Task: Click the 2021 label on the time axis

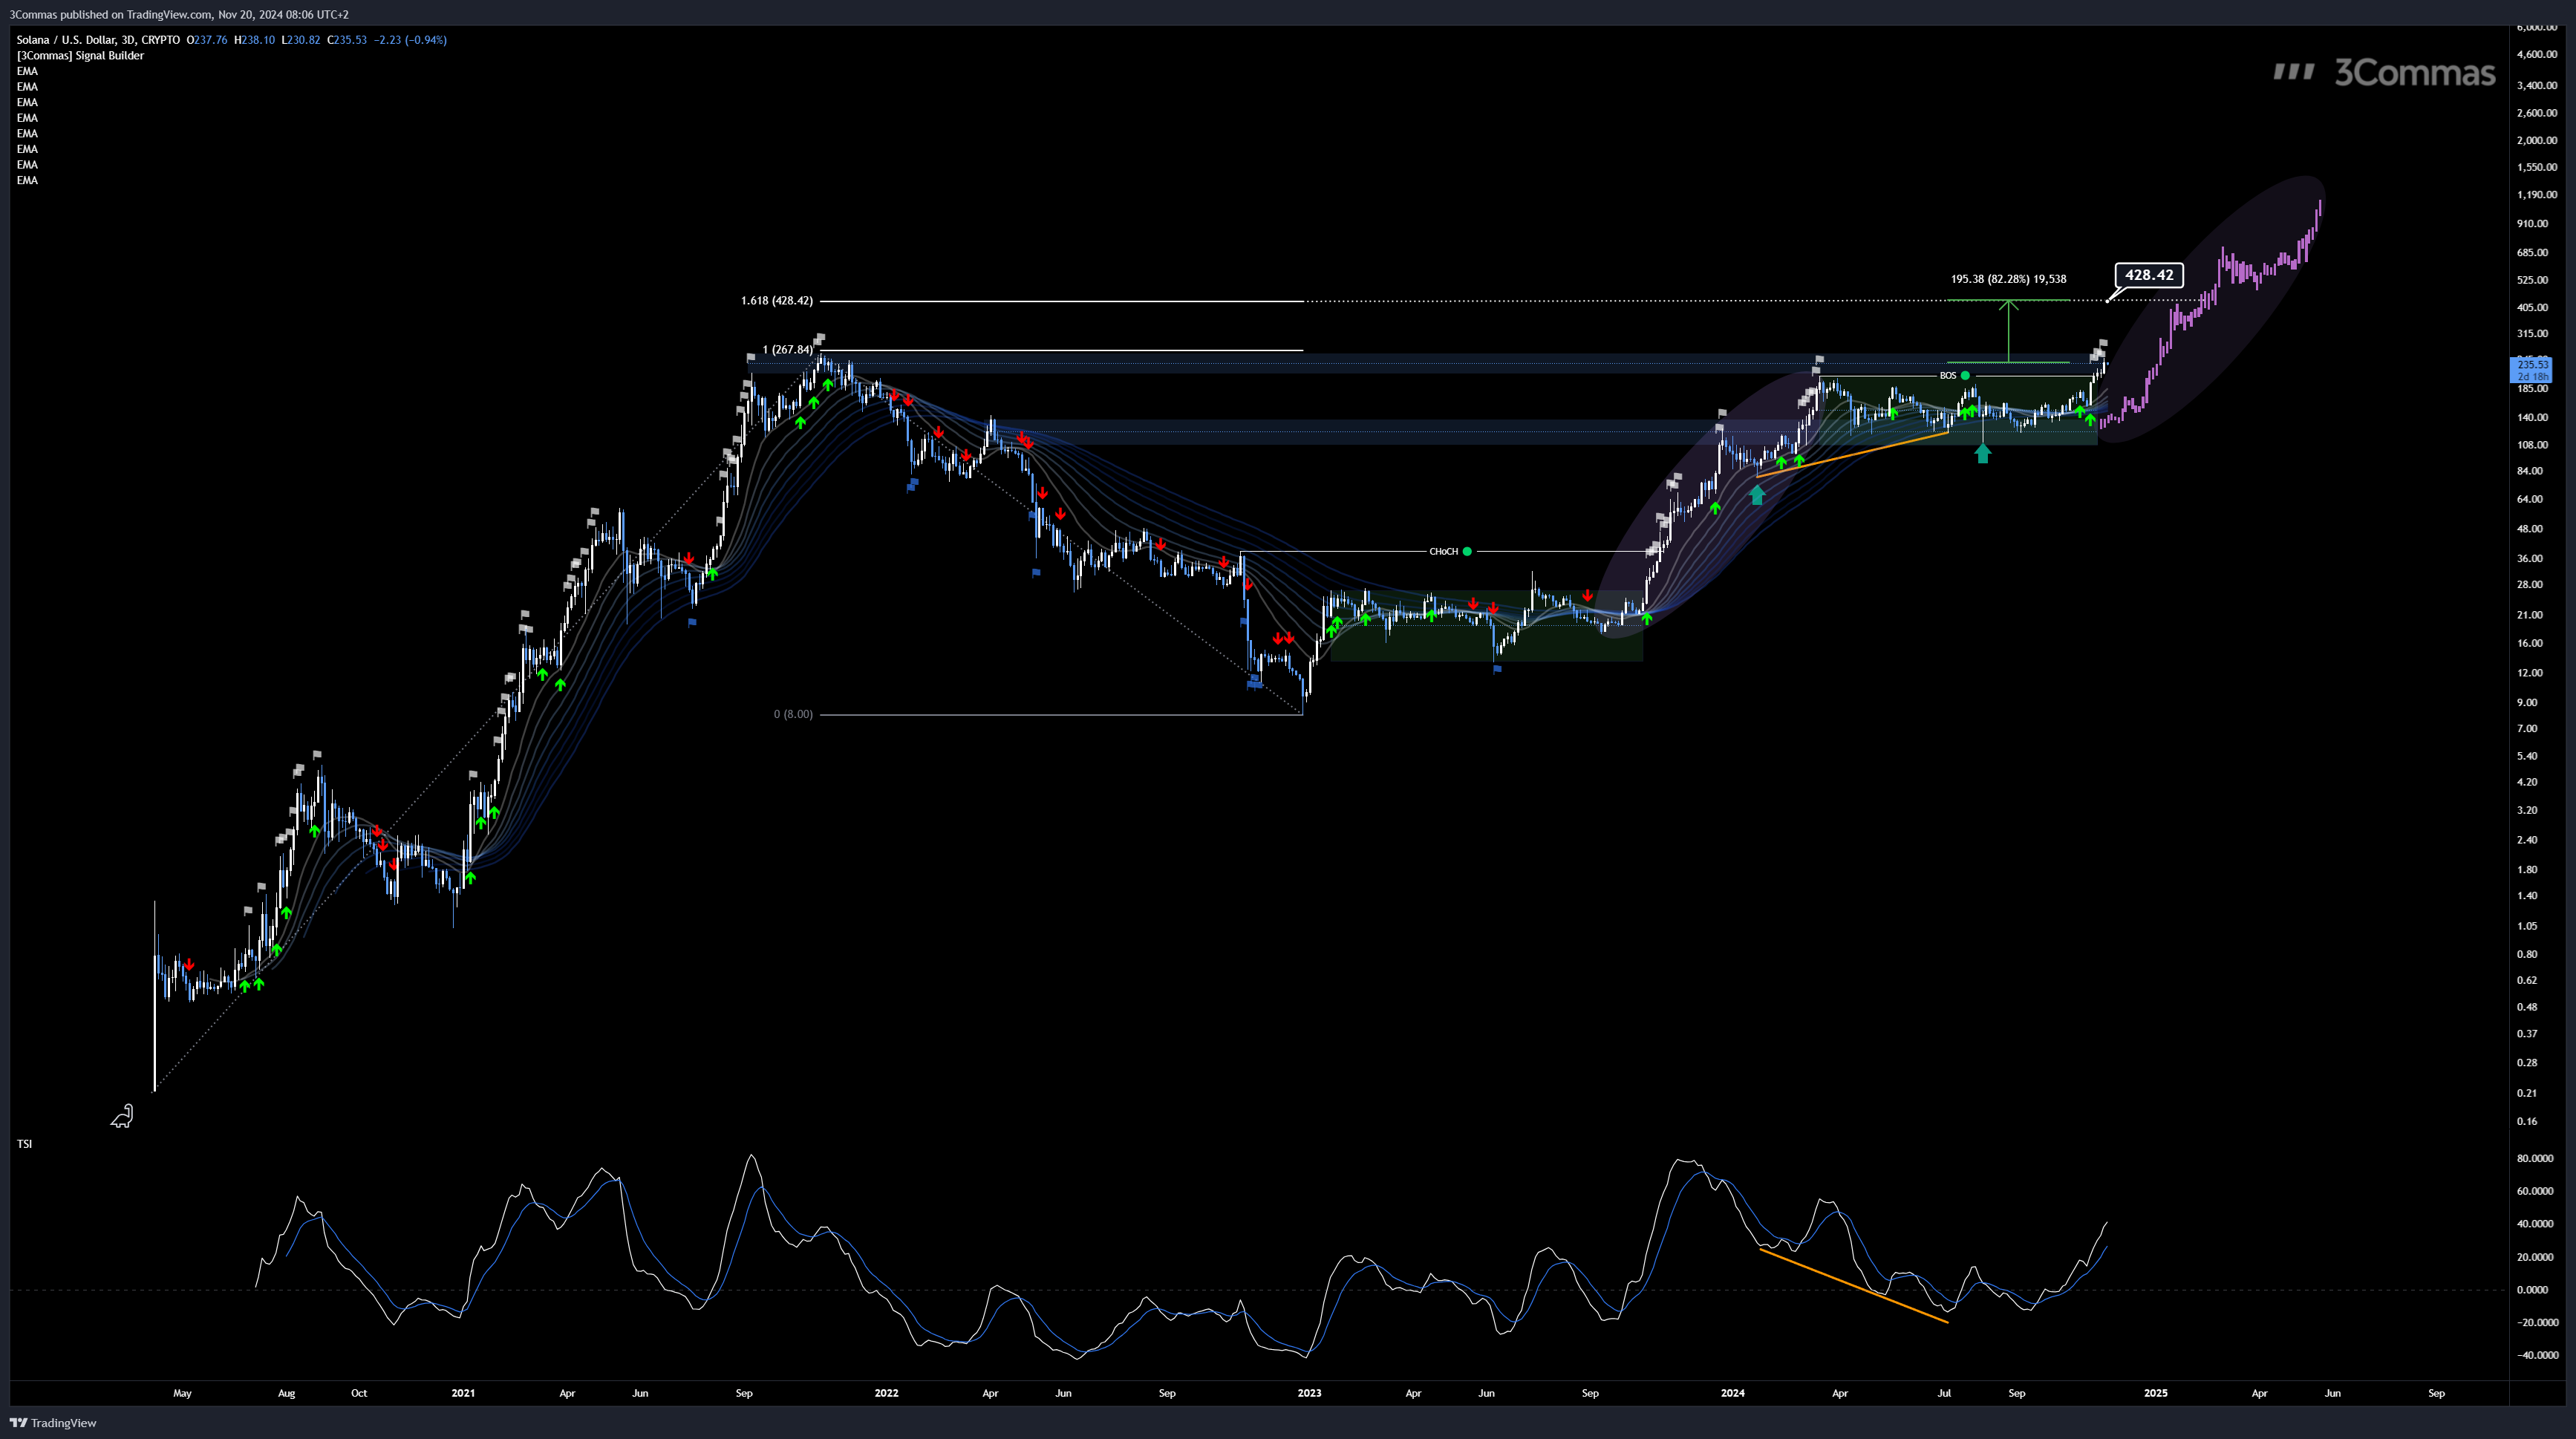Action: coord(463,1393)
